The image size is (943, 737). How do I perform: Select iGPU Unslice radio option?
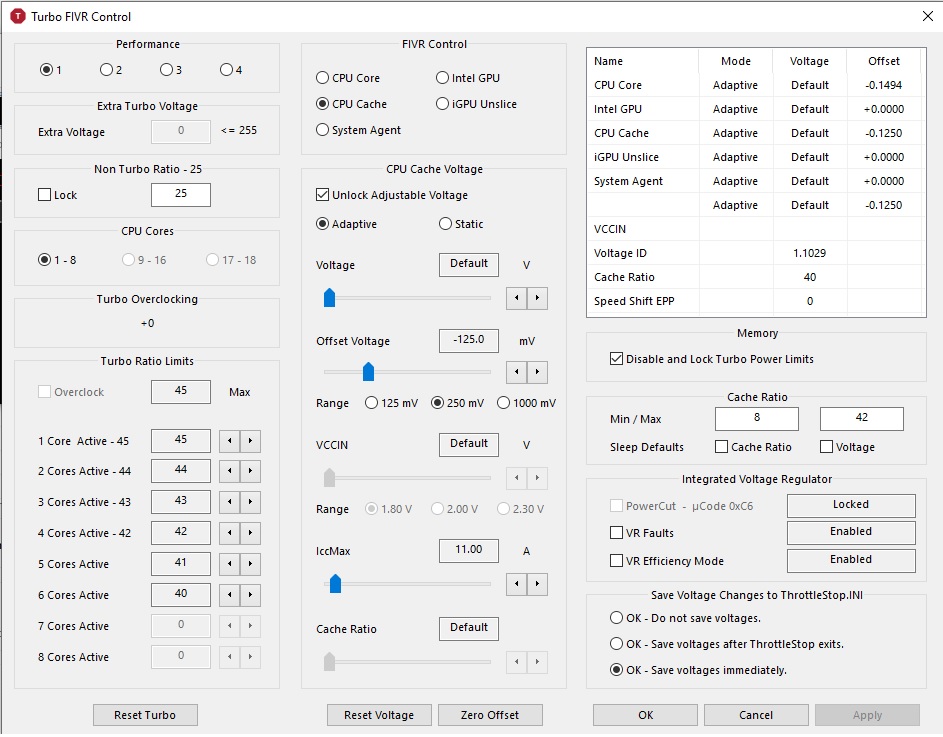click(477, 104)
